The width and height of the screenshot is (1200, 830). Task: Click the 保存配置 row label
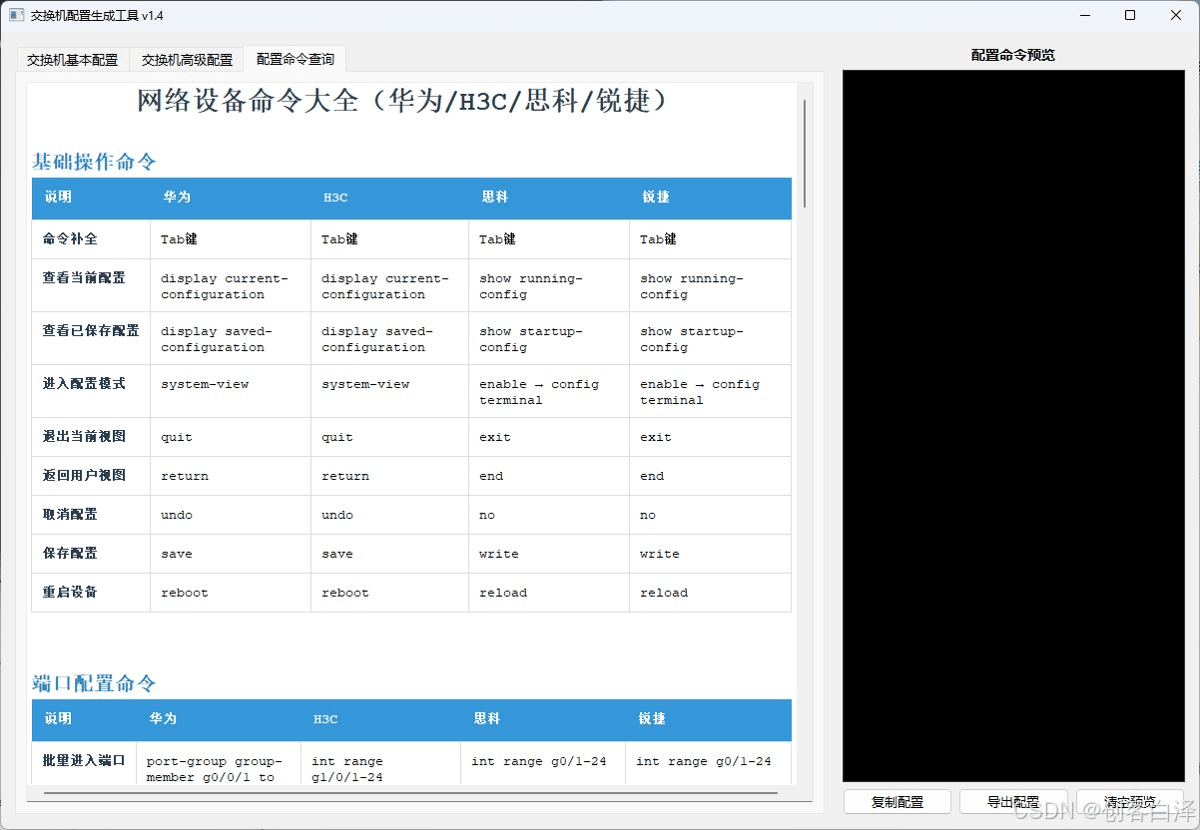click(x=70, y=553)
